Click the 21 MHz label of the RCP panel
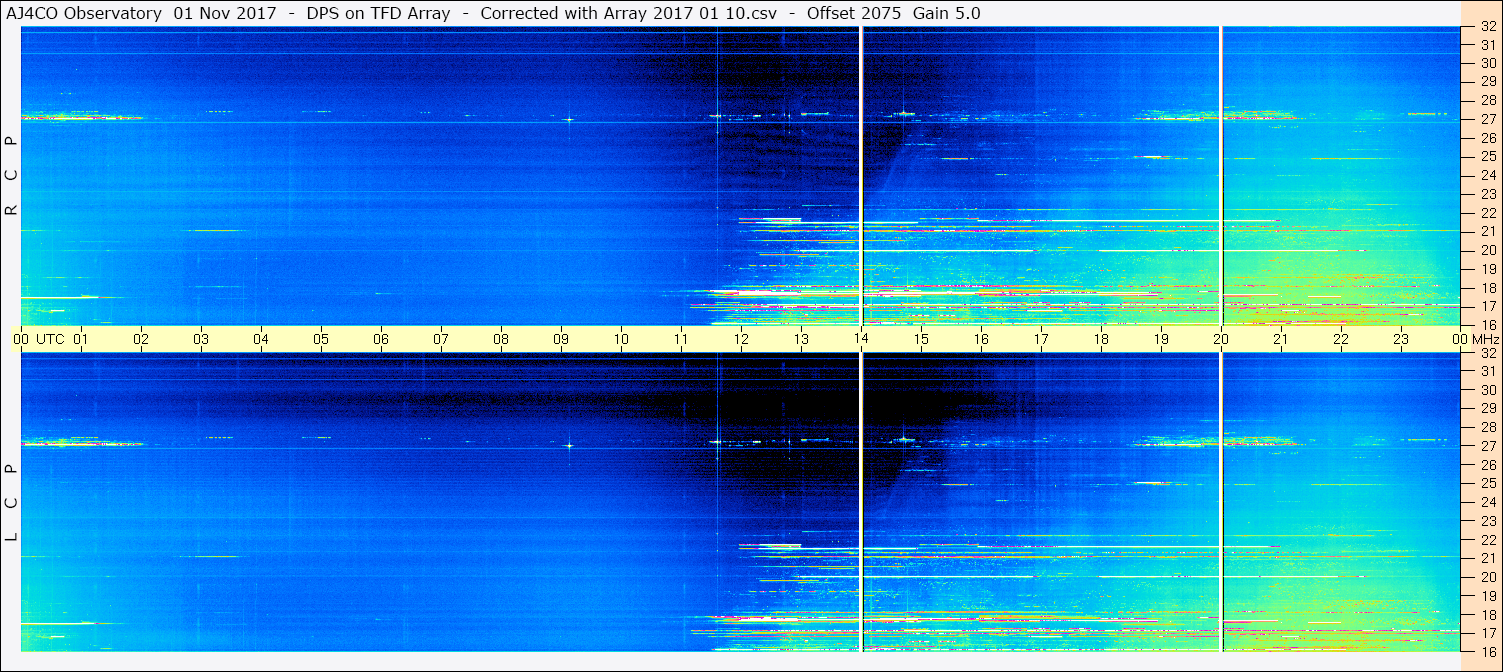Viewport: 1503px width, 672px height. [1488, 231]
